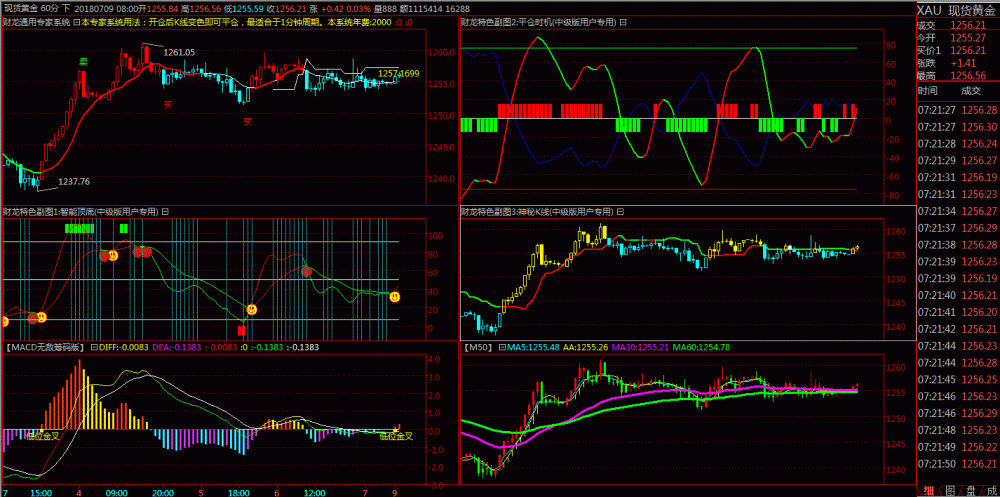The width and height of the screenshot is (1000, 497).
Task: Click the 1261.05 high price label
Action: [179, 53]
